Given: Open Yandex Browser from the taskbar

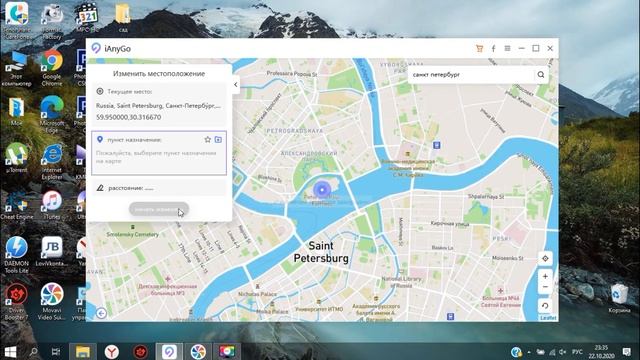Looking at the screenshot, I should [111, 351].
